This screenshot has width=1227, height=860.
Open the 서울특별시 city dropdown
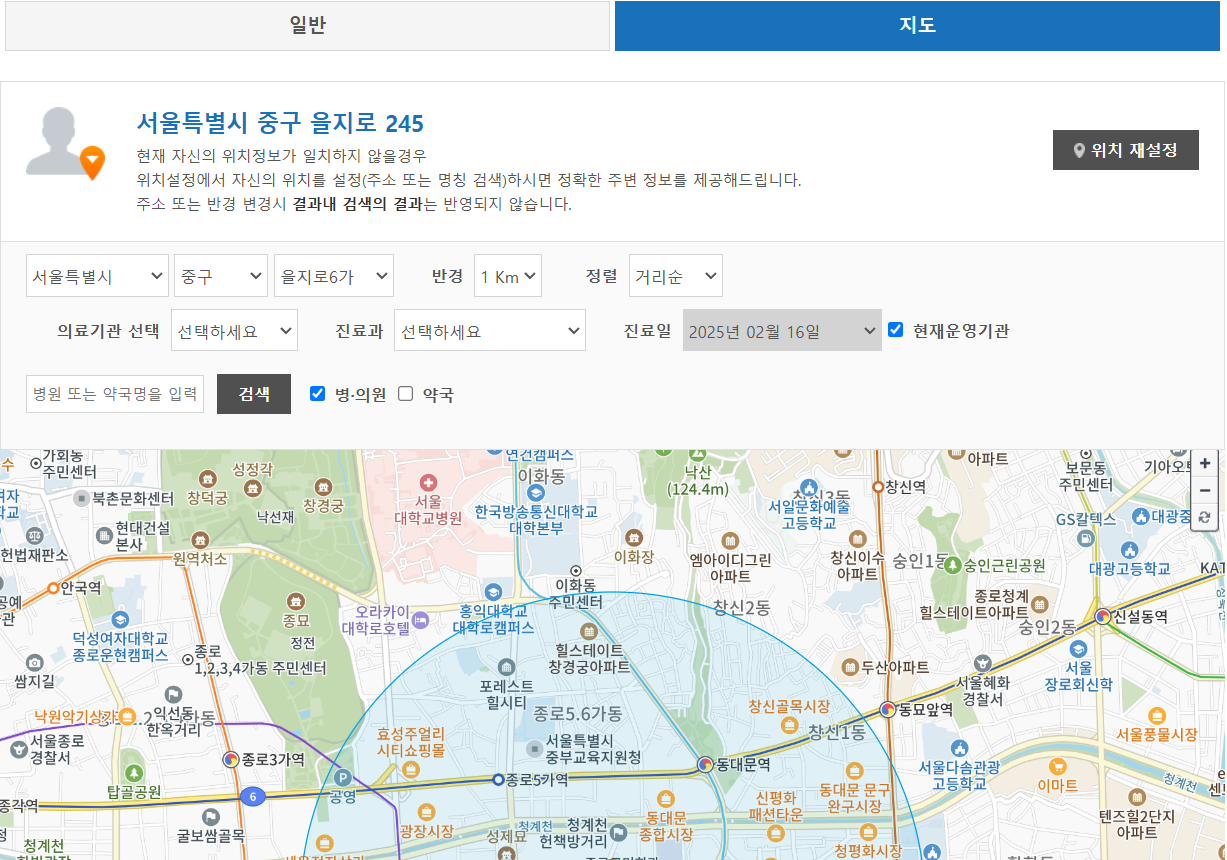[x=97, y=276]
